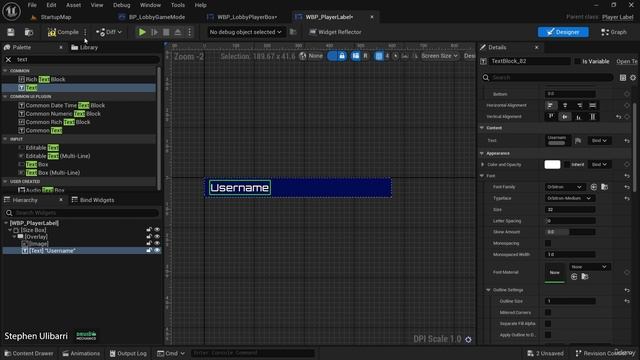Open the Widget Reflector
Viewport: 640px width, 360px height.
click(335, 32)
